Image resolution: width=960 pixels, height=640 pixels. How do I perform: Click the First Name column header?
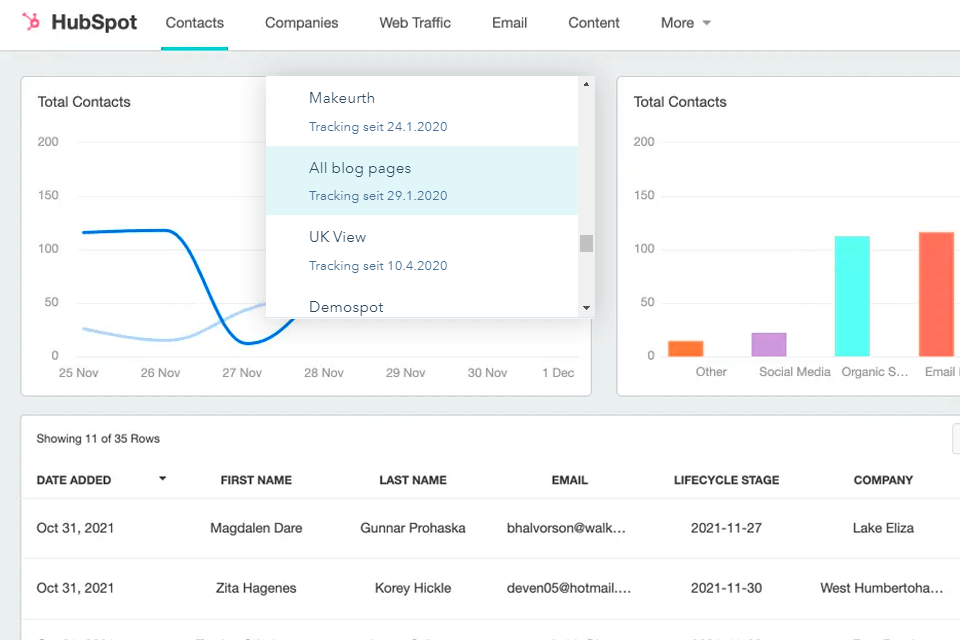click(x=256, y=480)
